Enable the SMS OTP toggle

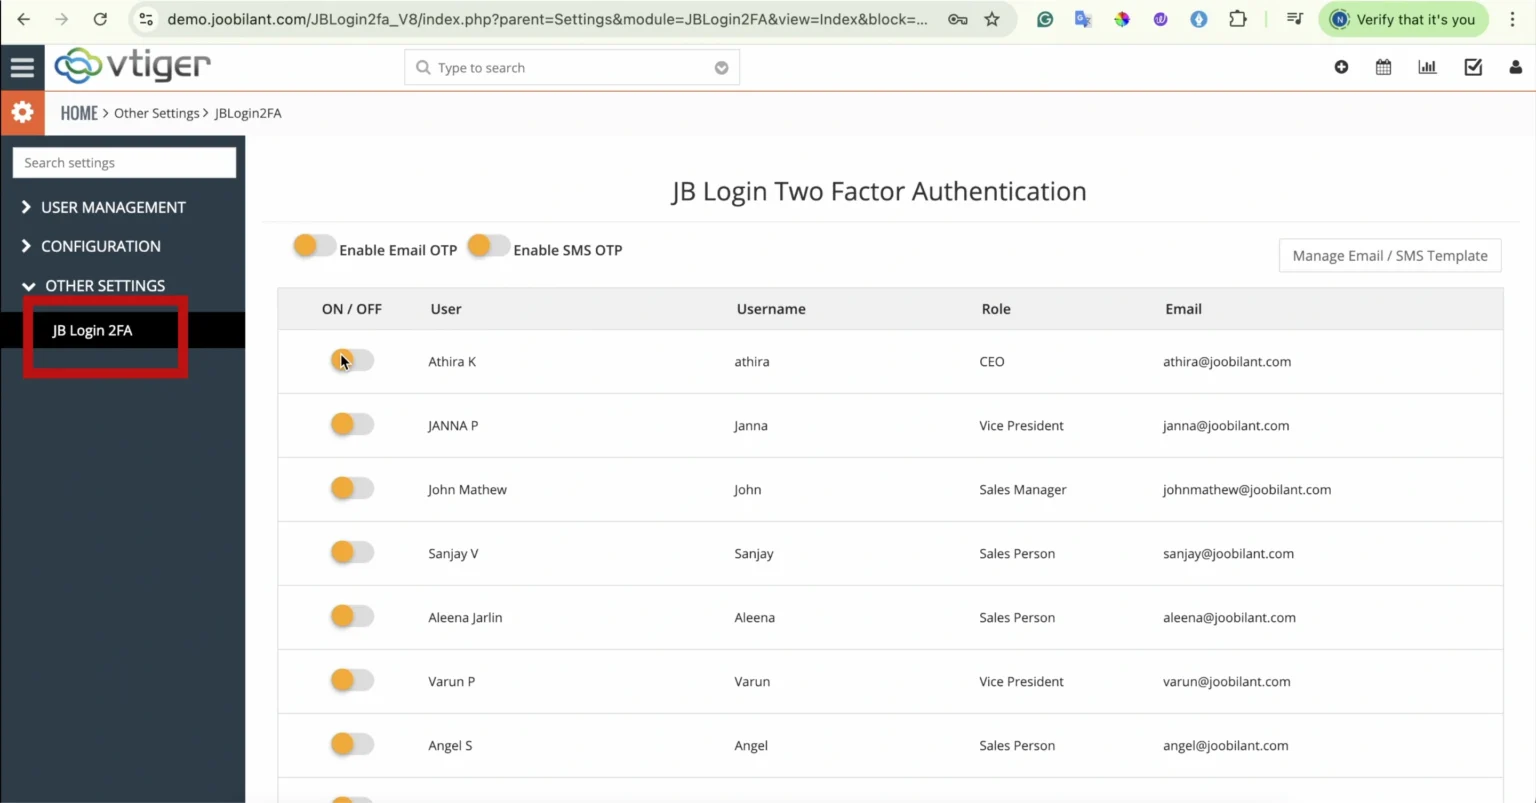point(488,245)
